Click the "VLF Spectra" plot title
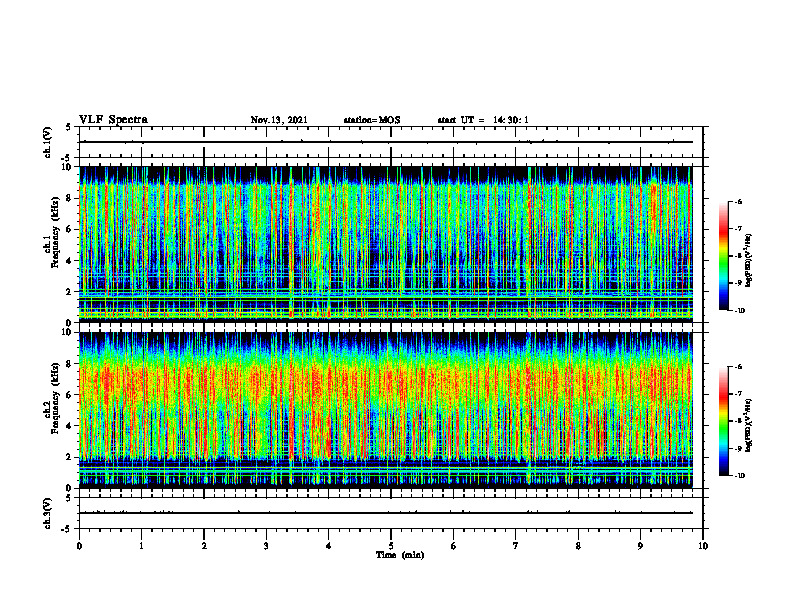 coord(113,120)
